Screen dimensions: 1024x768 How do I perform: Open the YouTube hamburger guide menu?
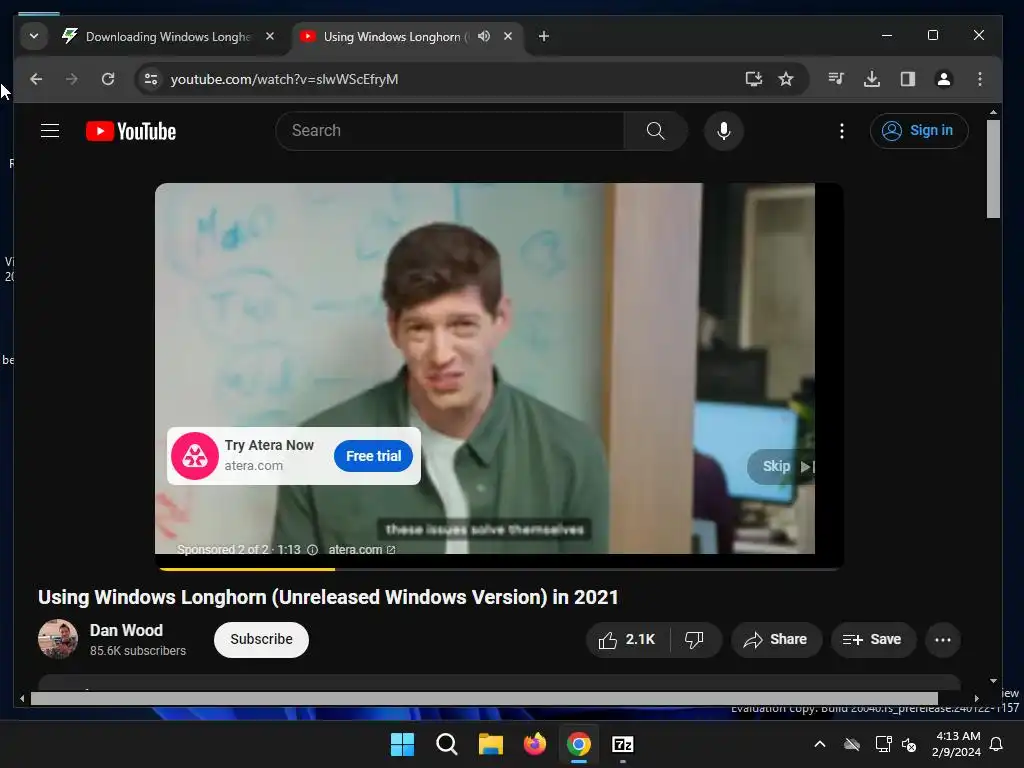click(50, 131)
